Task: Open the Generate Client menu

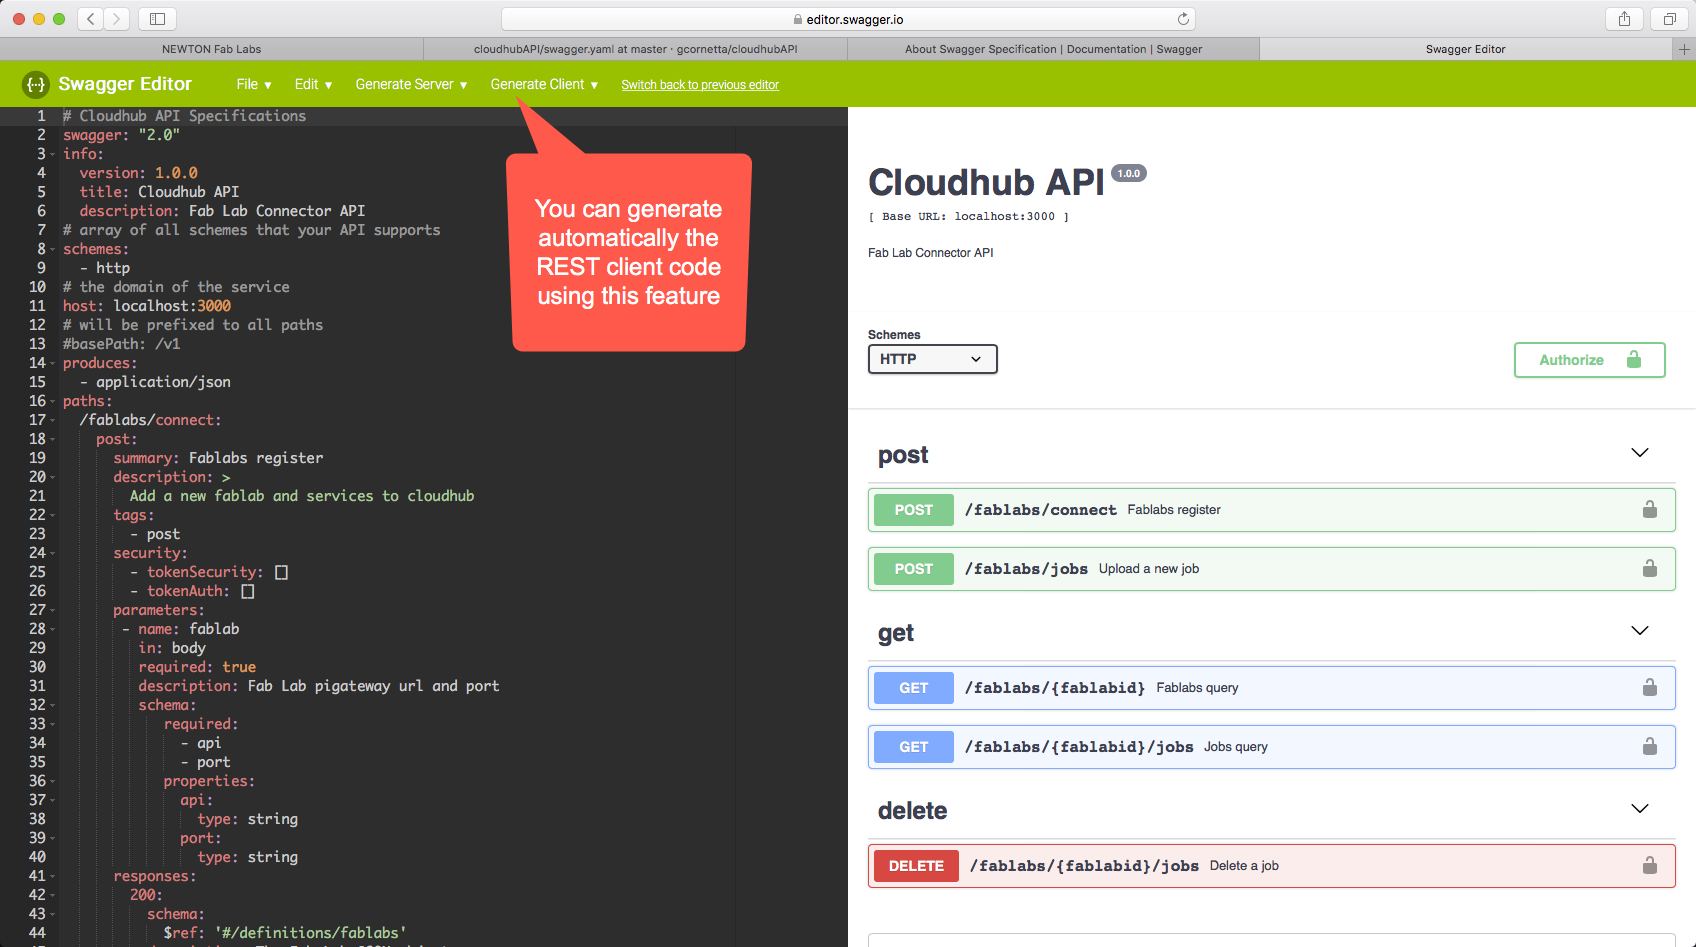Action: [x=544, y=85]
